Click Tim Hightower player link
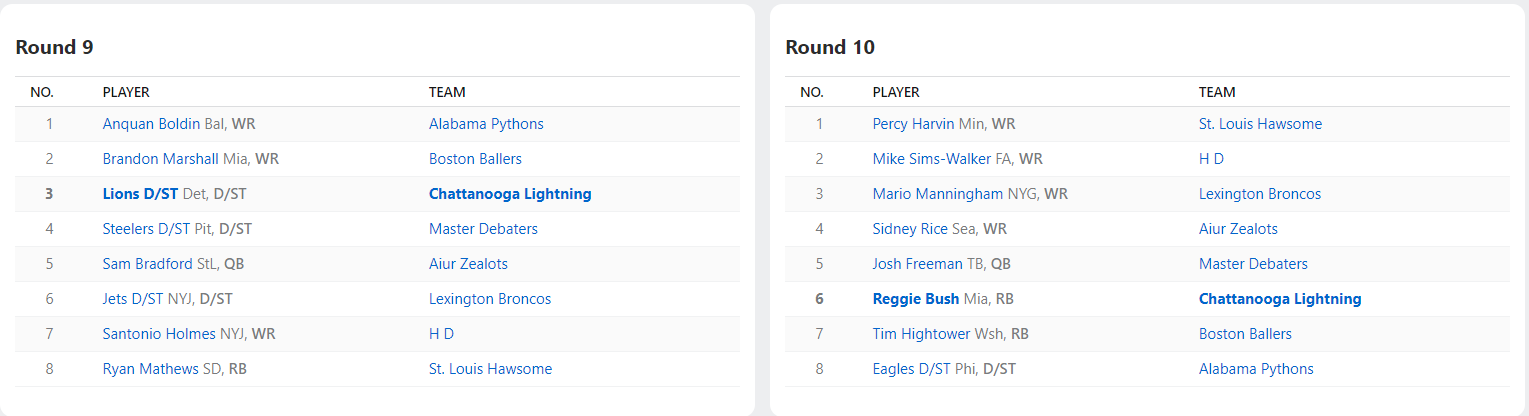The image size is (1529, 416). click(x=922, y=334)
